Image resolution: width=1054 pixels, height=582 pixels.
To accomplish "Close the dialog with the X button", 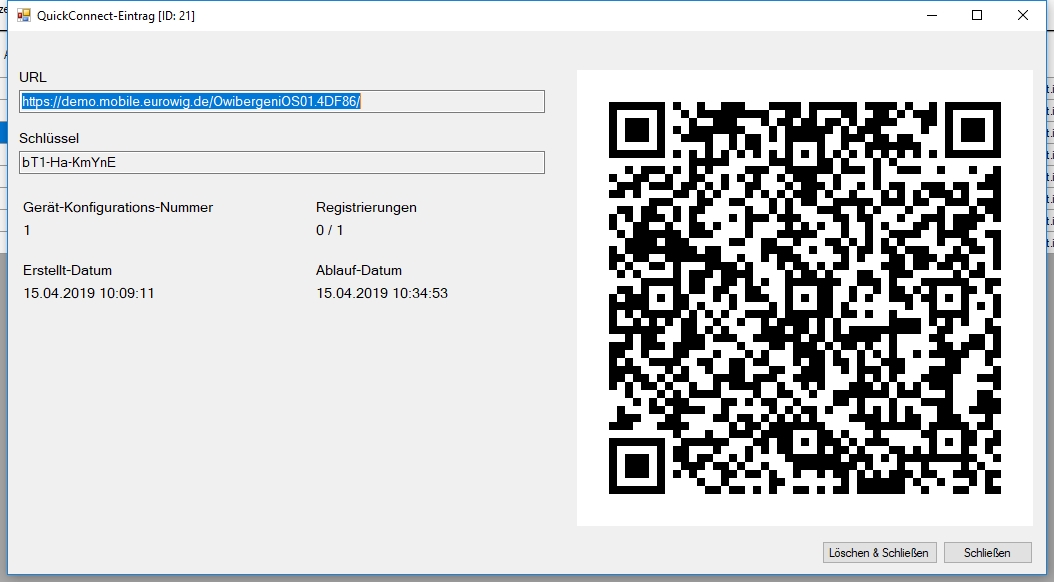I will 1023,15.
